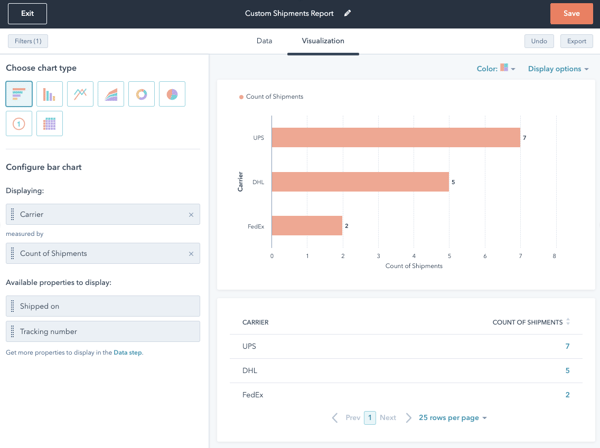Click the COUNT OF SHIPMENTS column header
The image size is (600, 448).
tap(527, 323)
